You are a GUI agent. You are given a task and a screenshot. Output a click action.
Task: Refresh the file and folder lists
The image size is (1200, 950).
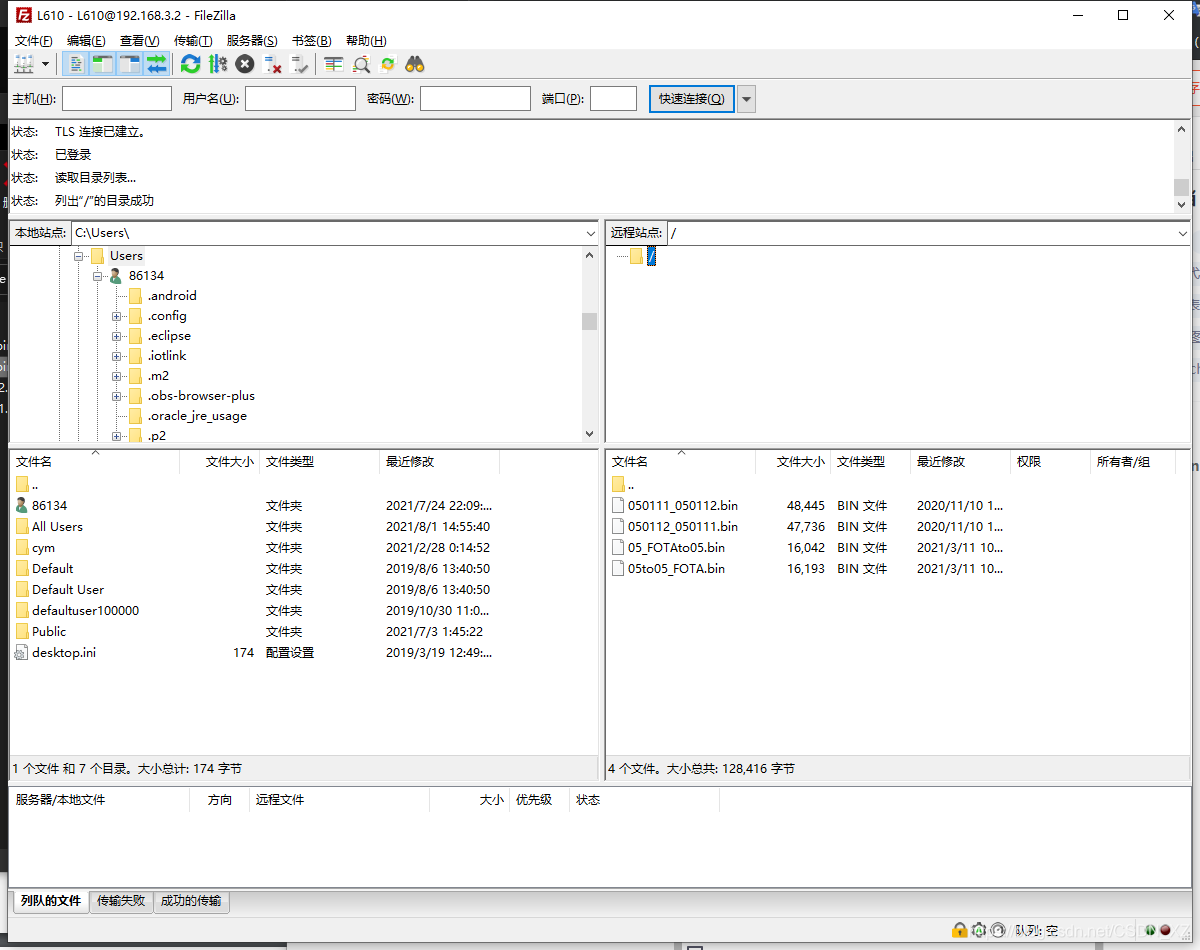(x=190, y=64)
